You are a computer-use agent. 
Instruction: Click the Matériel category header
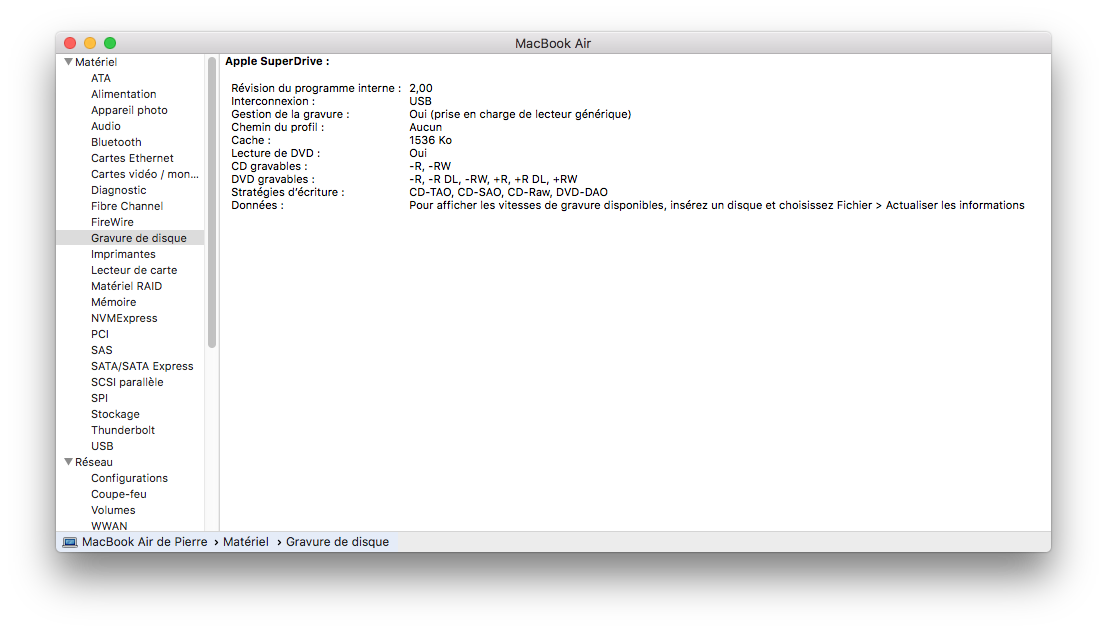tap(96, 62)
